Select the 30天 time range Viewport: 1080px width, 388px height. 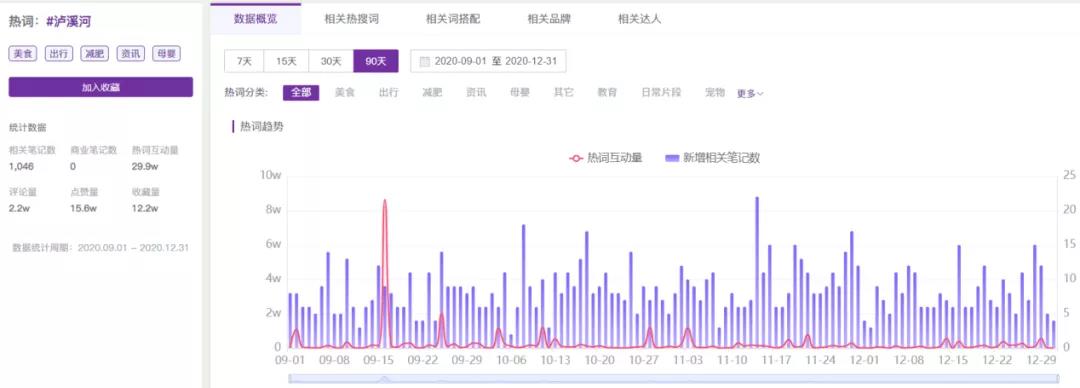click(331, 61)
